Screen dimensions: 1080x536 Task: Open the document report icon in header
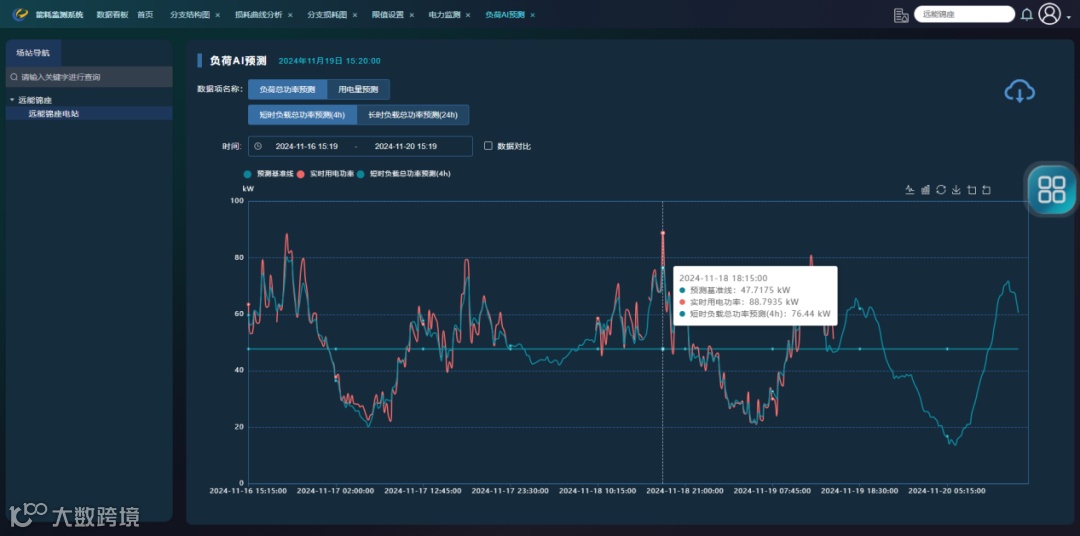pyautogui.click(x=901, y=15)
